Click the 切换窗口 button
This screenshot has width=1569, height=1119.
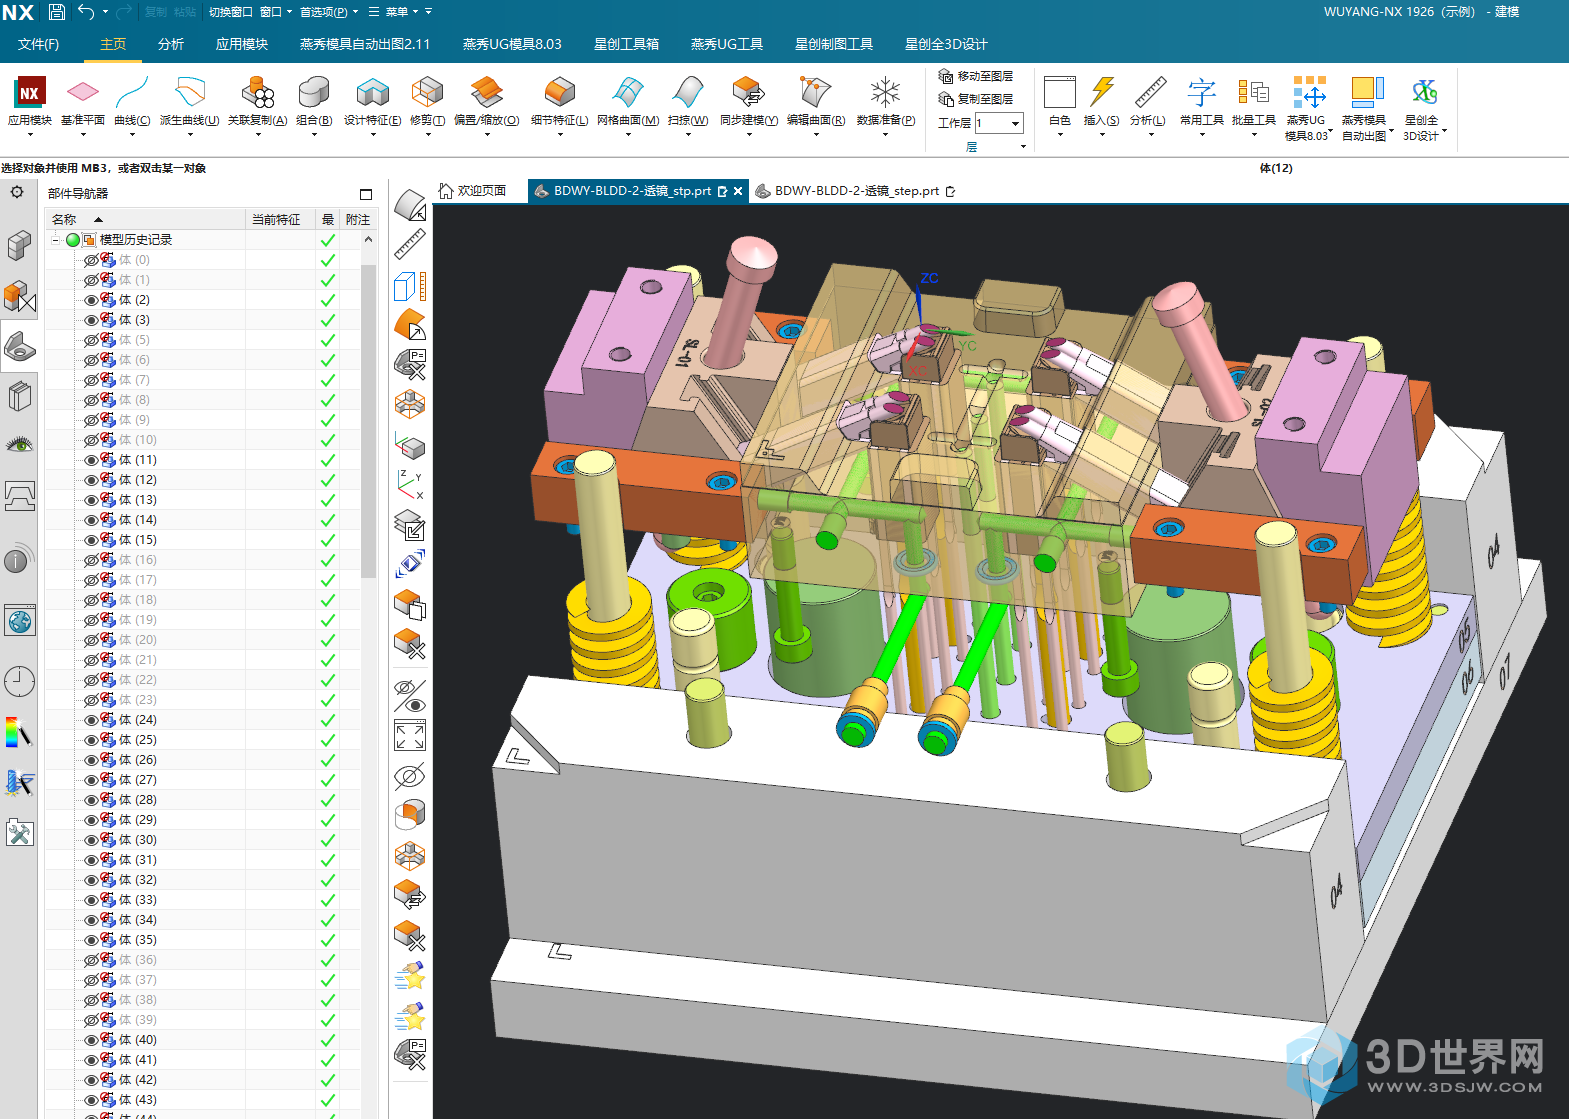tap(230, 12)
